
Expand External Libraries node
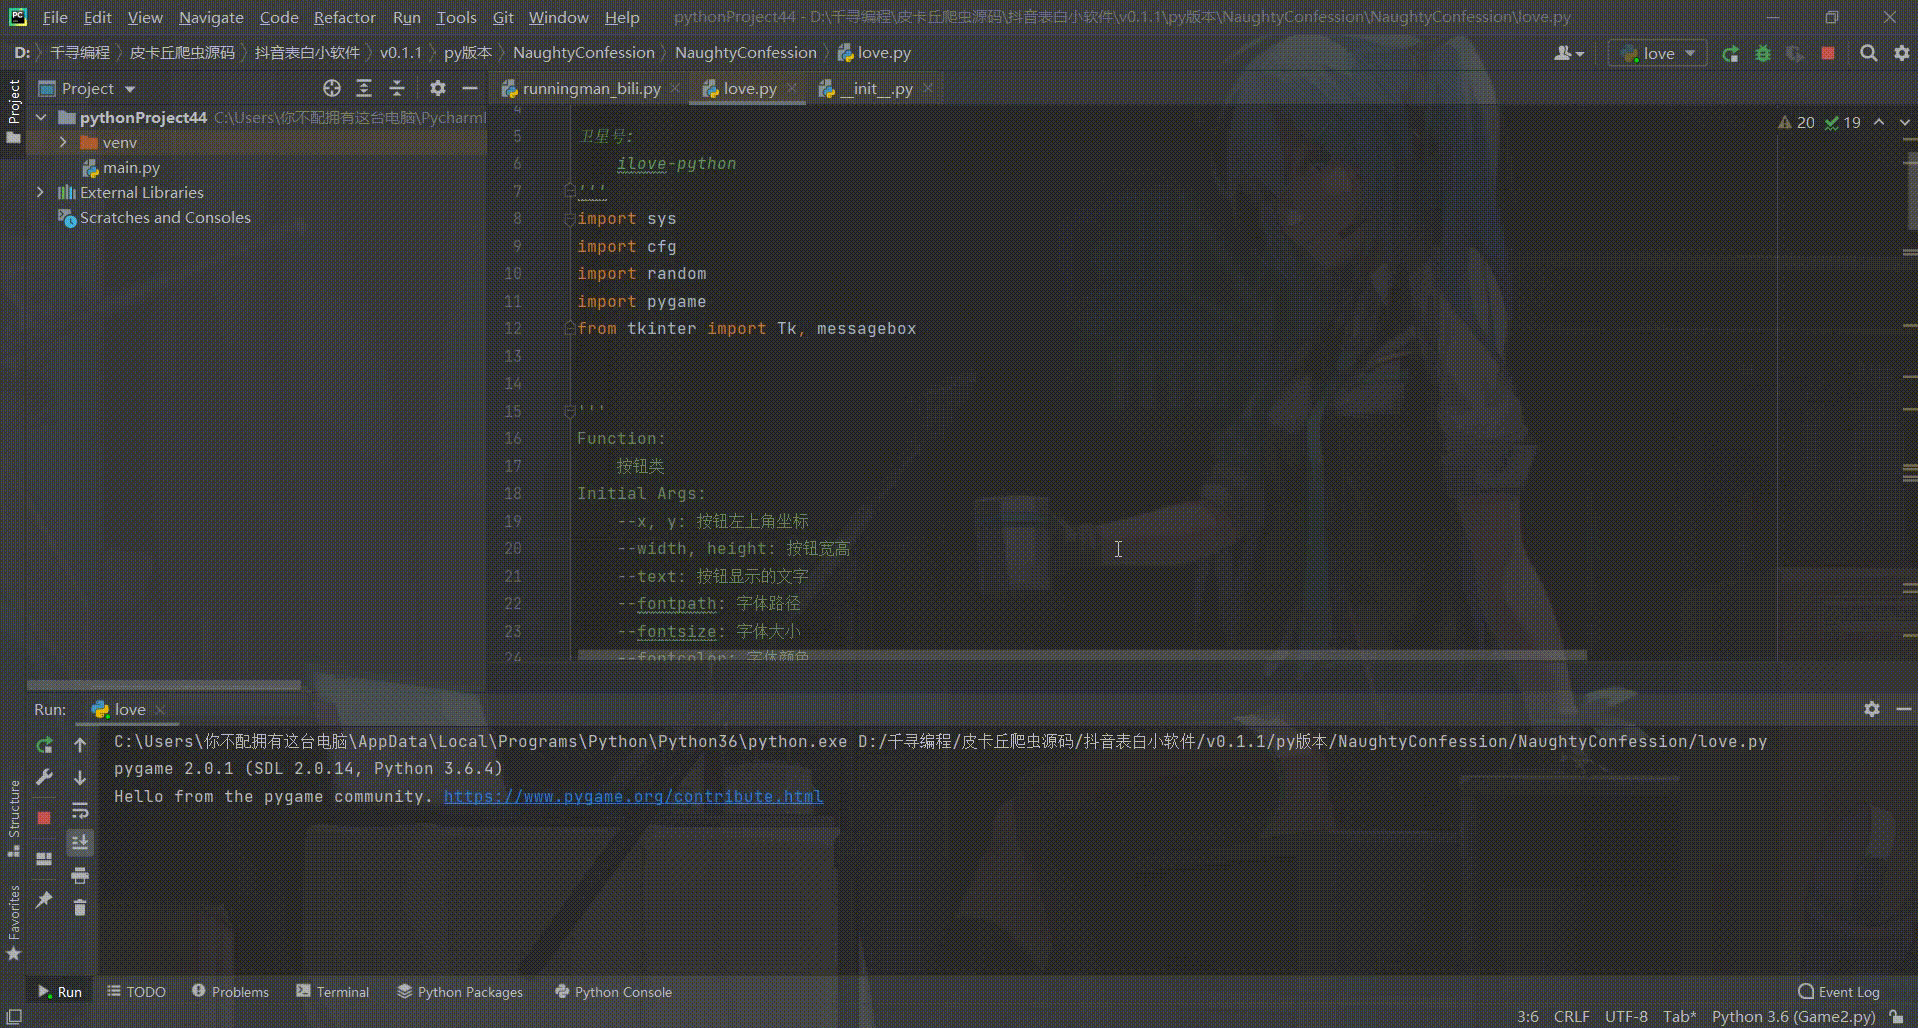click(x=40, y=192)
